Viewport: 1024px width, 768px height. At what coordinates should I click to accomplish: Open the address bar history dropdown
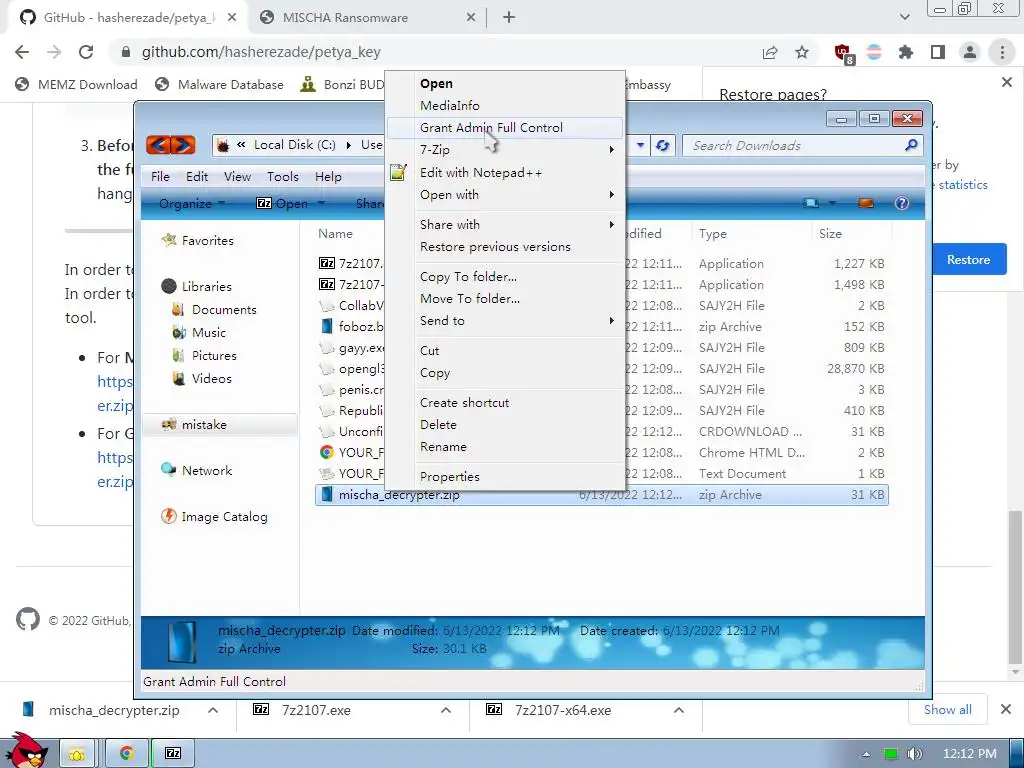pyautogui.click(x=641, y=145)
